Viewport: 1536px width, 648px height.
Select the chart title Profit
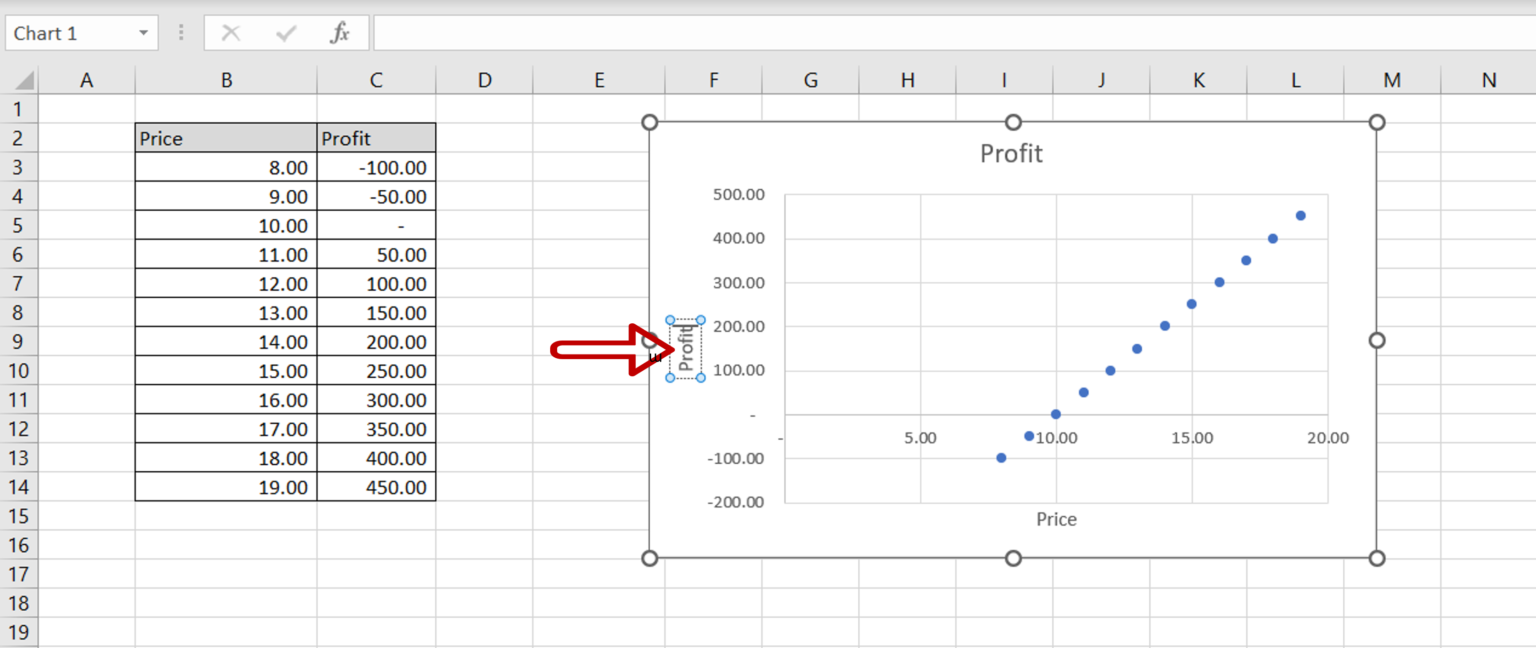pos(1010,153)
